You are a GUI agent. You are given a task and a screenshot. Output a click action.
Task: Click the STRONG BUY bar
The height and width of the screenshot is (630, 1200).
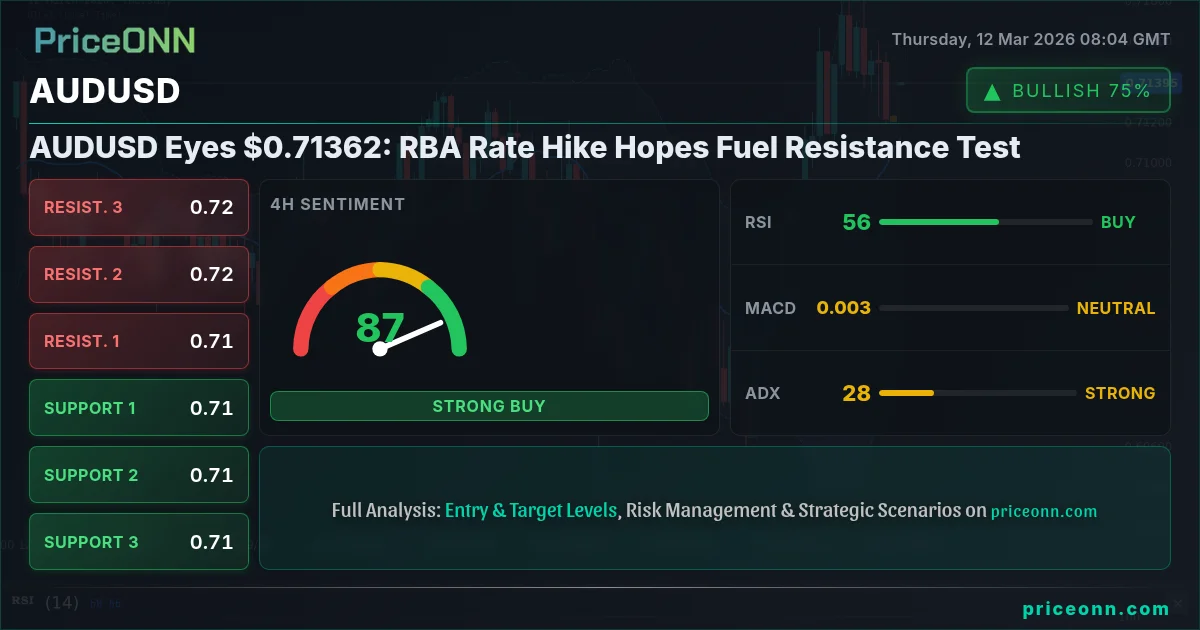tap(489, 406)
